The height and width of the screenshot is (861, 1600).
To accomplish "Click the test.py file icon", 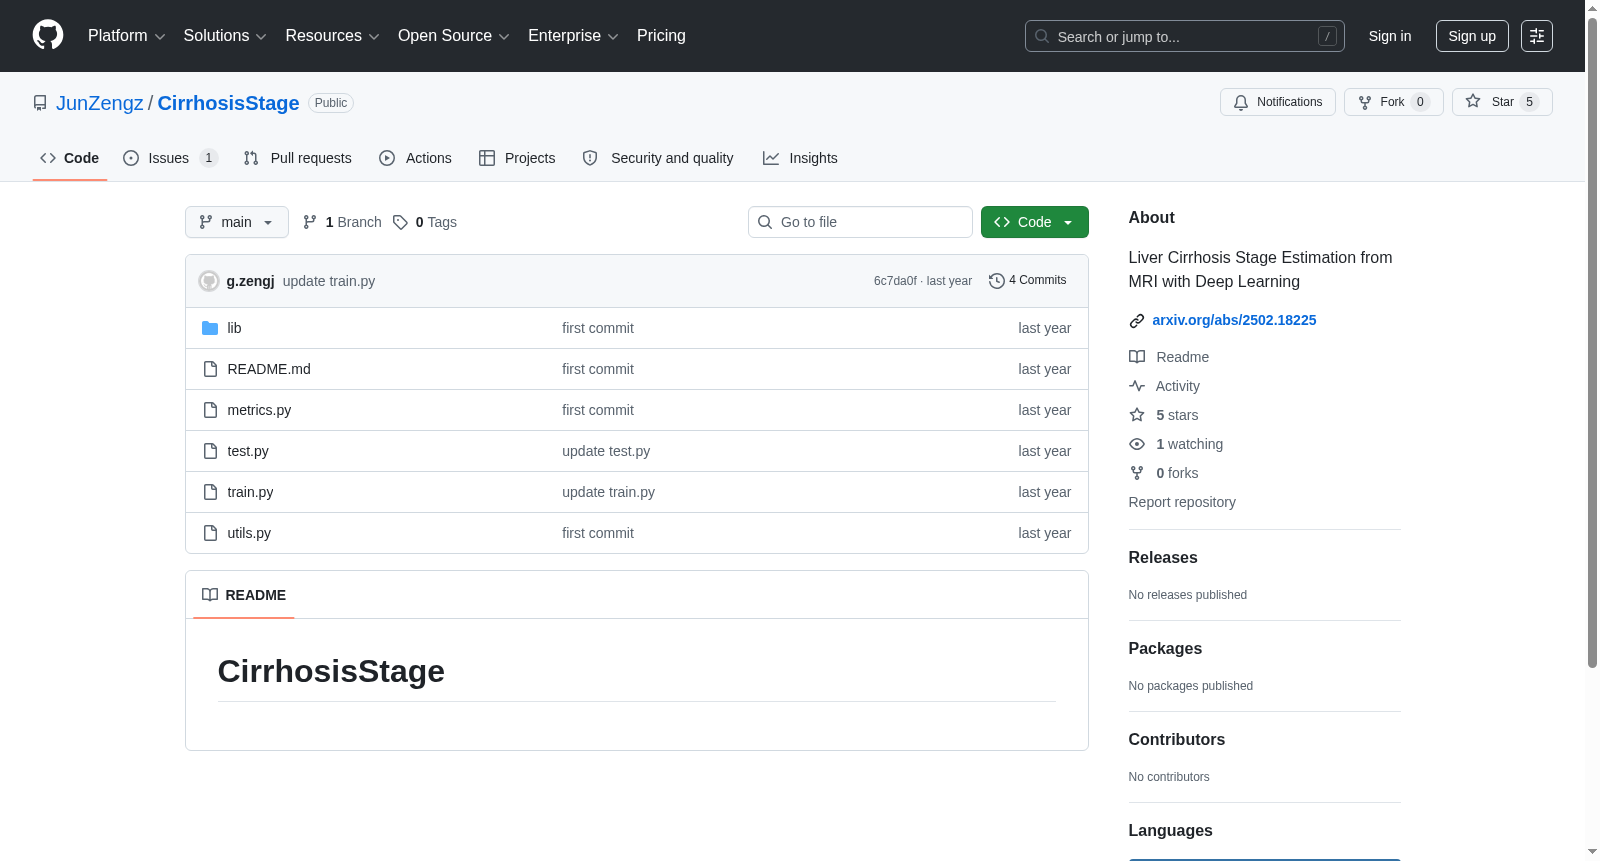I will tap(210, 451).
